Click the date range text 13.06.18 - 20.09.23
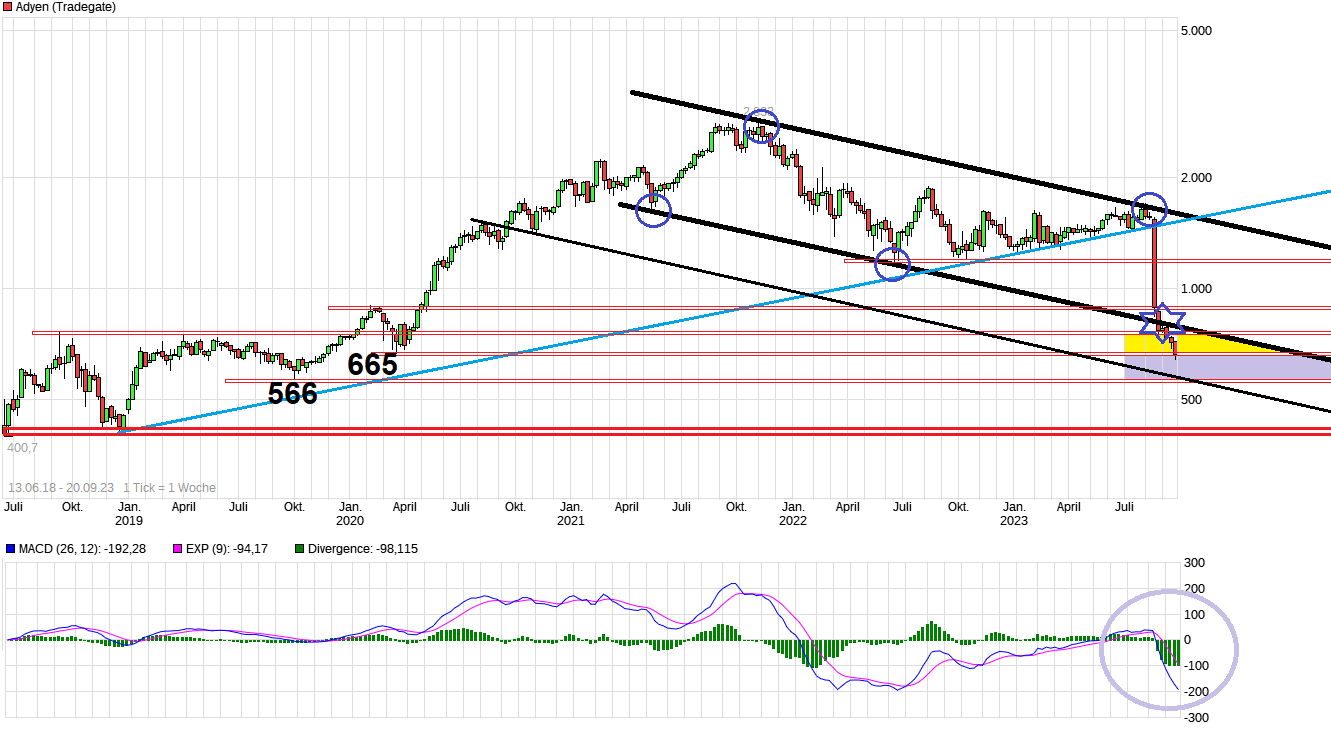This screenshot has width=1331, height=747. pyautogui.click(x=63, y=485)
